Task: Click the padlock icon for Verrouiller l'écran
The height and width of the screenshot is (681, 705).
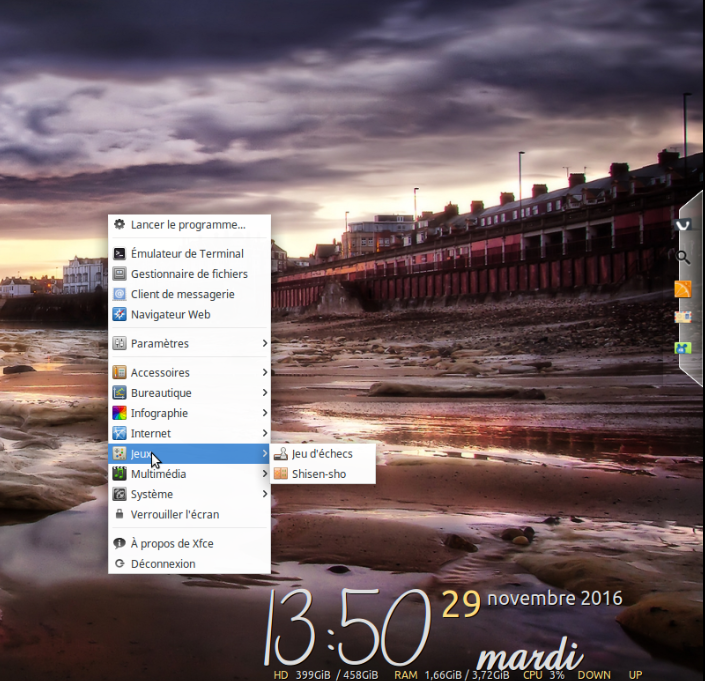Action: pyautogui.click(x=119, y=514)
